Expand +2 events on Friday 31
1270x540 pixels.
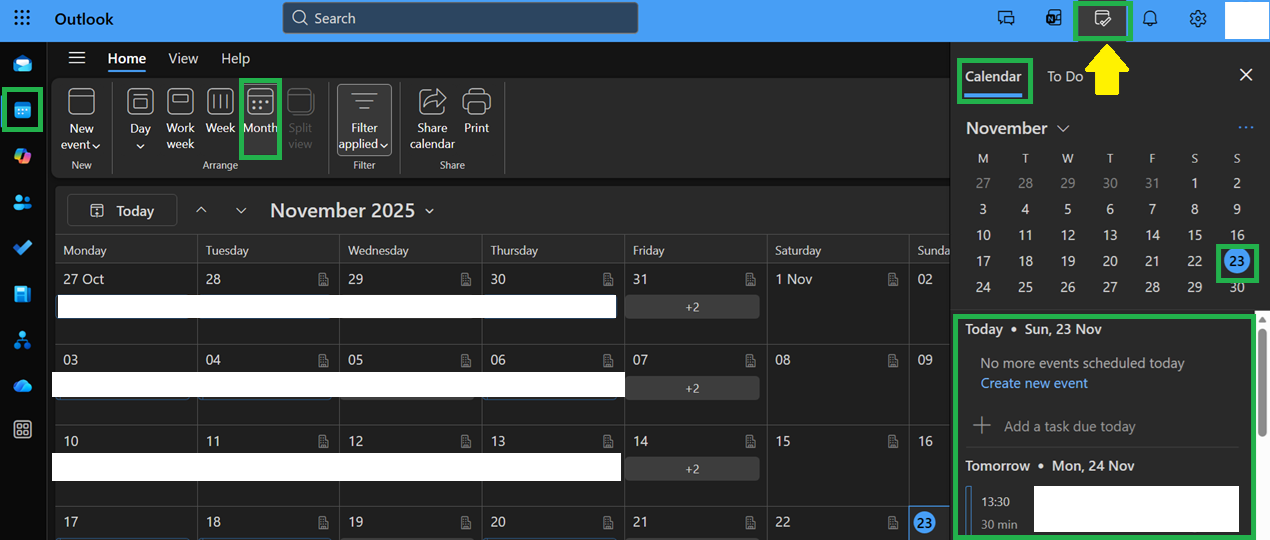[x=692, y=307]
